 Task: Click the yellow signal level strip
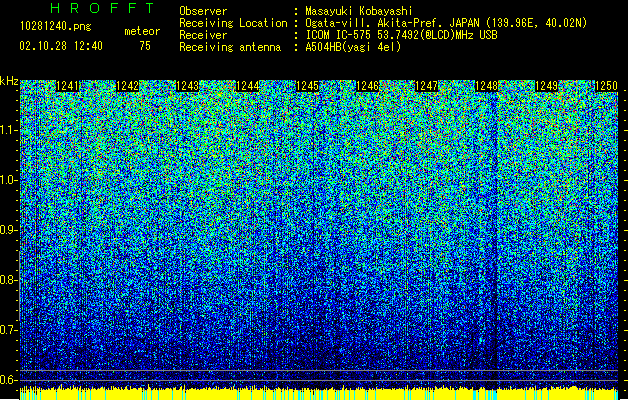[x=319, y=394]
